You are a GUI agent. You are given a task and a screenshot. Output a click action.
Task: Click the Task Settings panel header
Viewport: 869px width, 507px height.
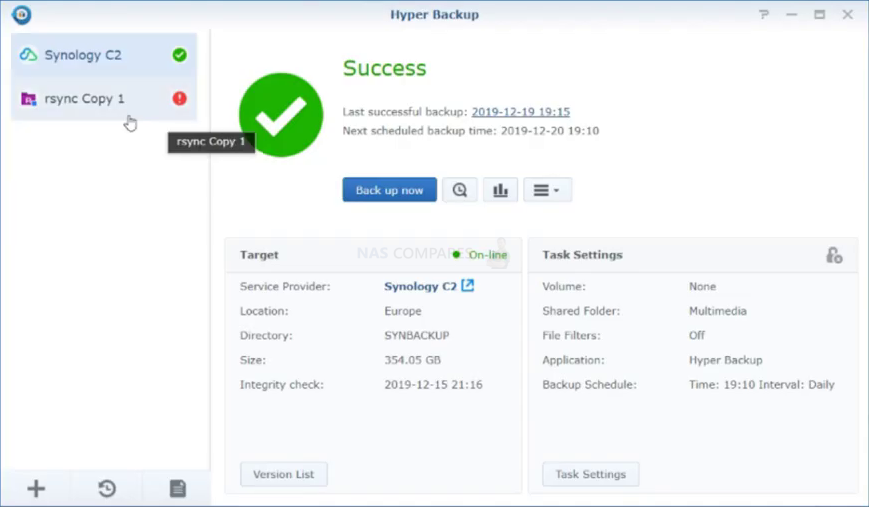pos(693,255)
